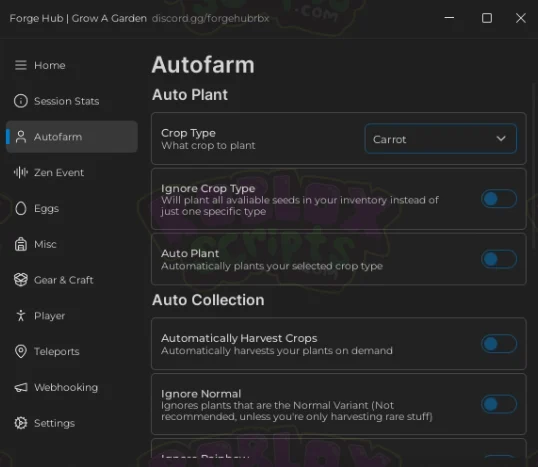Go to the Eggs tab
Viewport: 538px width, 467px height.
pyautogui.click(x=72, y=208)
